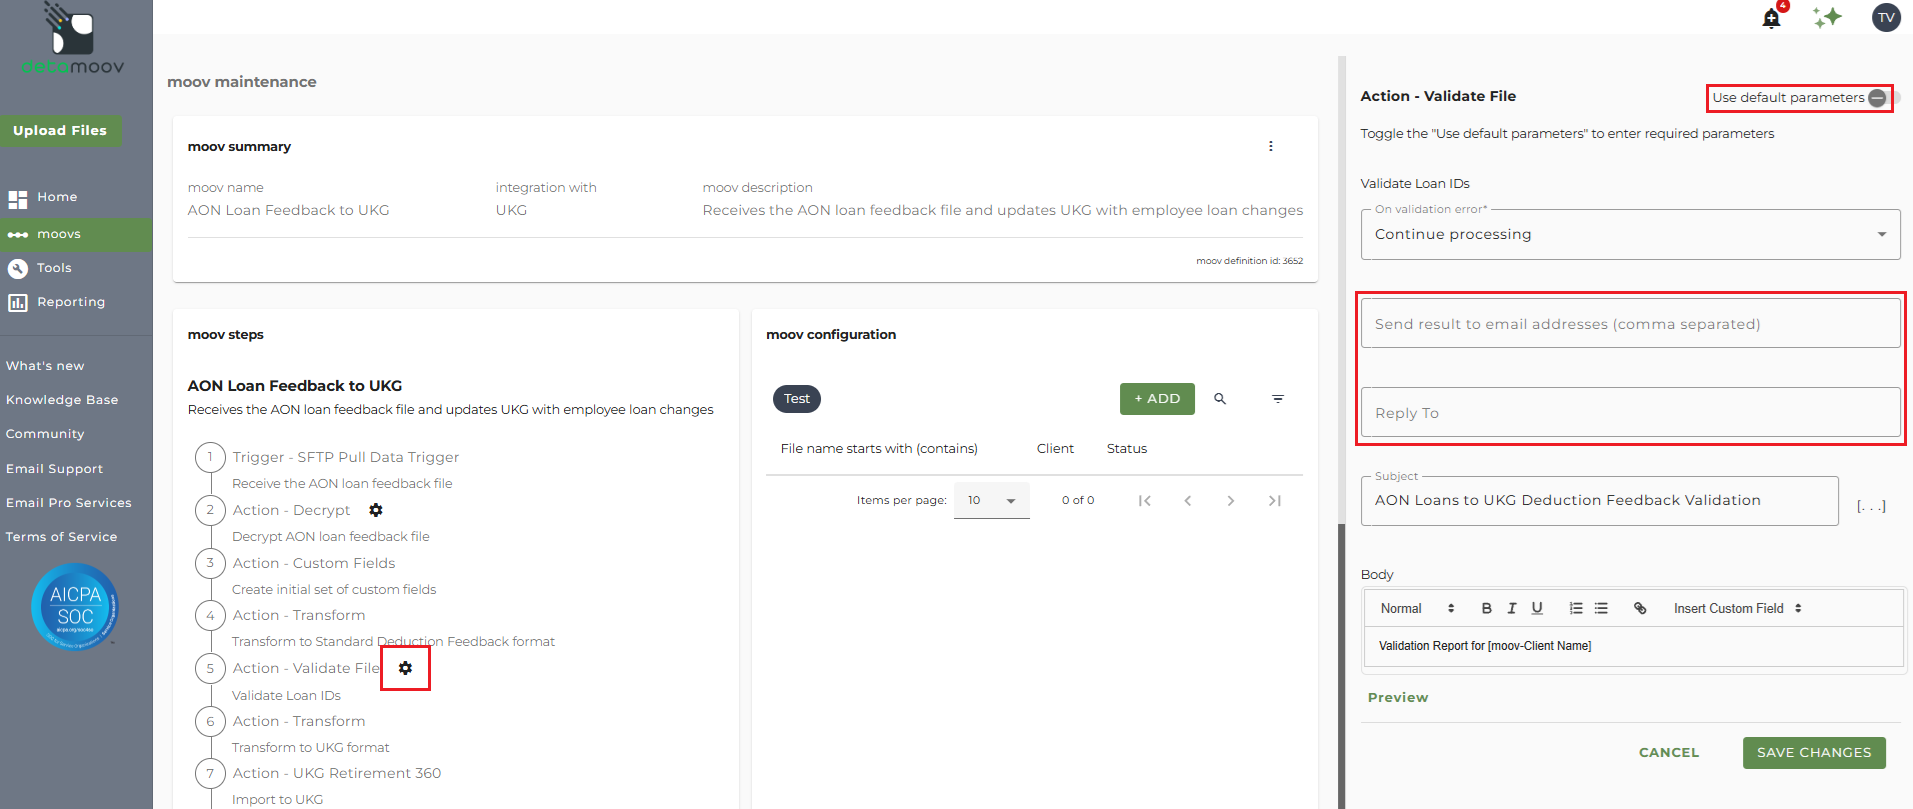Cancel the Validate File action edits
1913x809 pixels.
click(1669, 753)
